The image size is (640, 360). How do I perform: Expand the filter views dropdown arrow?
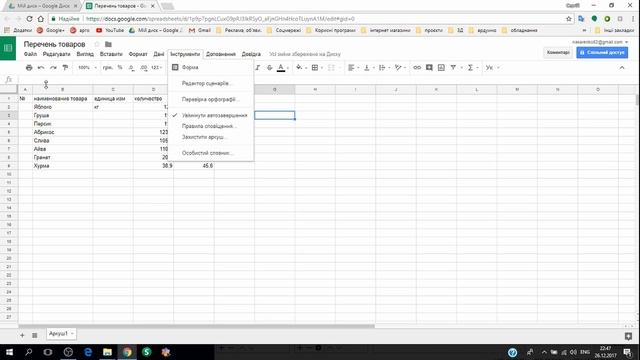pyautogui.click(x=462, y=68)
